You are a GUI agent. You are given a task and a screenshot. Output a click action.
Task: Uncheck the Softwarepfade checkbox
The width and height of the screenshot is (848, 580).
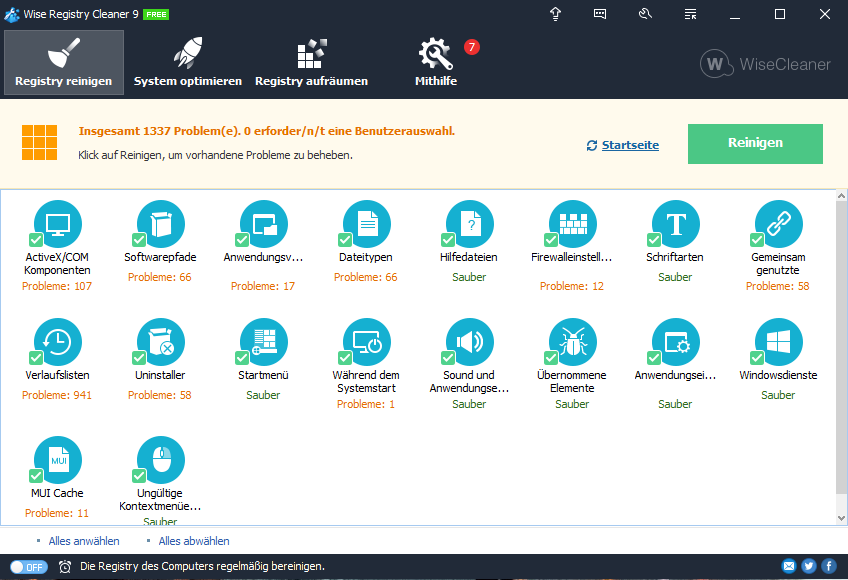[139, 240]
